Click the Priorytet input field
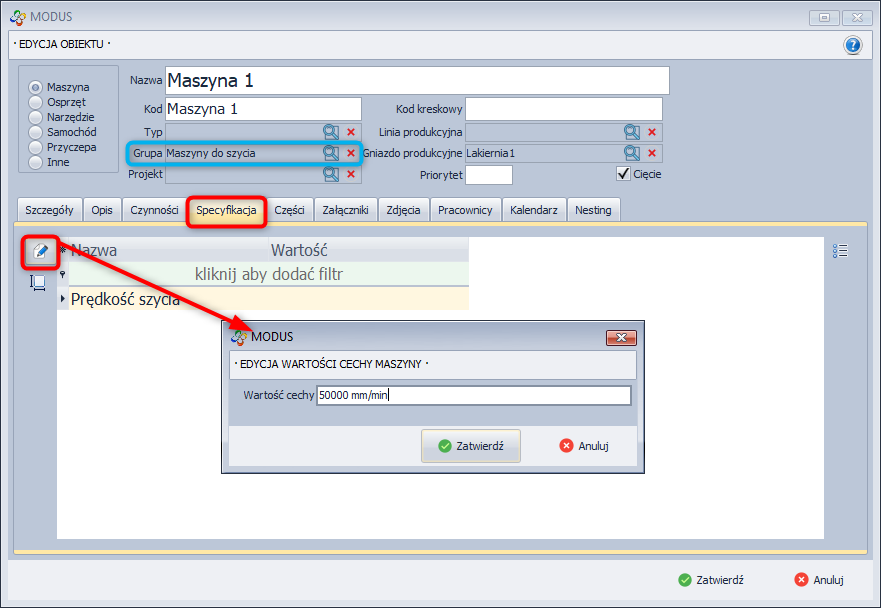The height and width of the screenshot is (608, 881). pos(489,175)
